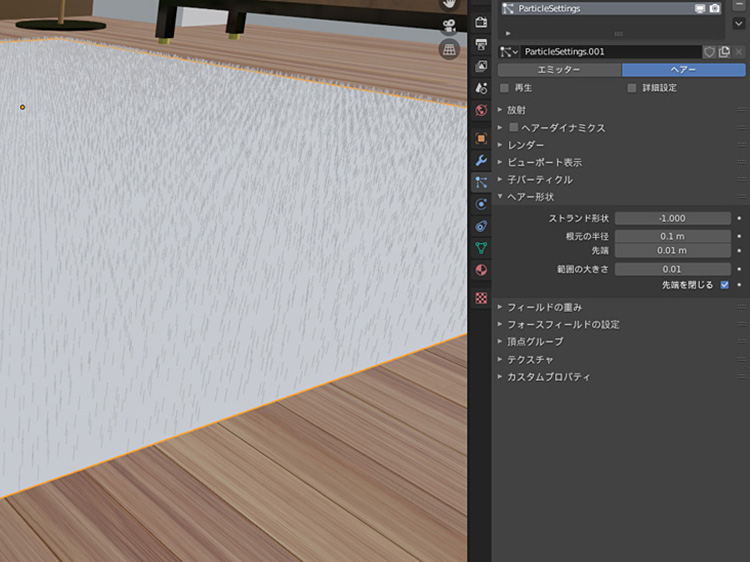Uncheck the 先端を閉じる checkbox
Viewport: 750px width, 562px height.
click(725, 285)
